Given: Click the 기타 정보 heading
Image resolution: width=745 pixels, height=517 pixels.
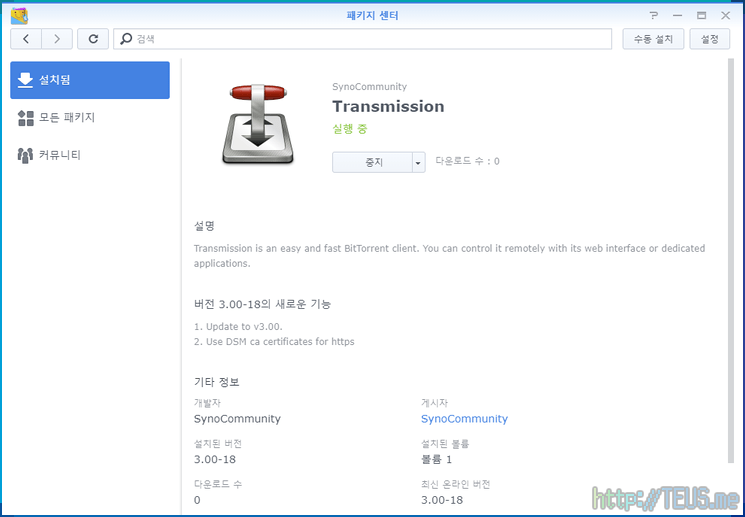Looking at the screenshot, I should point(217,382).
